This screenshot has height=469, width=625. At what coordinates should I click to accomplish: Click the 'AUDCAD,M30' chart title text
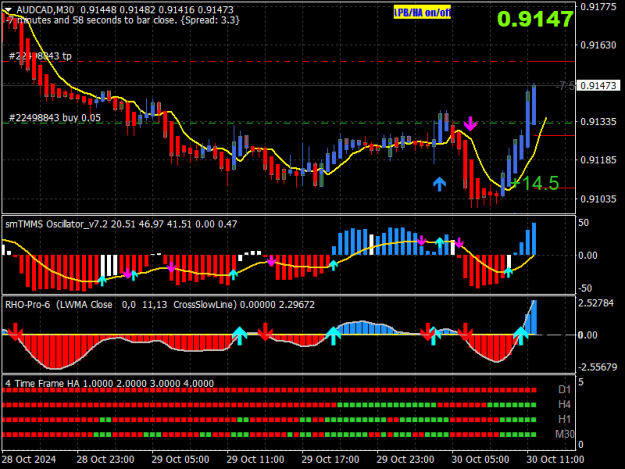click(45, 10)
